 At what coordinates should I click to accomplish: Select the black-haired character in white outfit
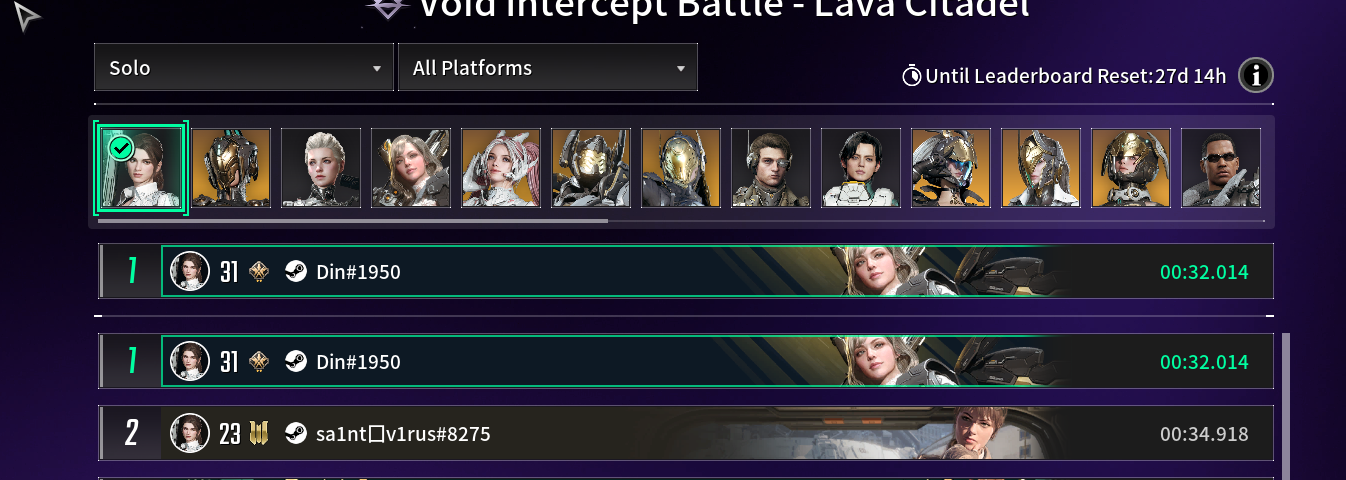tap(861, 167)
